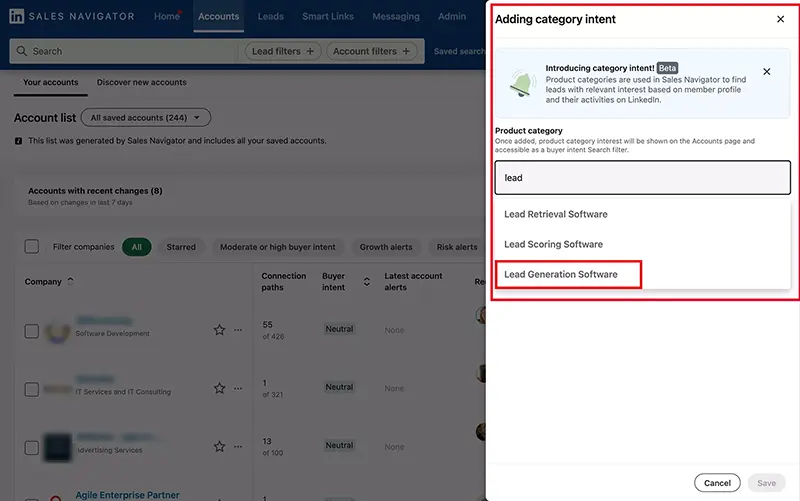The image size is (800, 501).
Task: Open more options for Advertising Services row
Action: (238, 446)
